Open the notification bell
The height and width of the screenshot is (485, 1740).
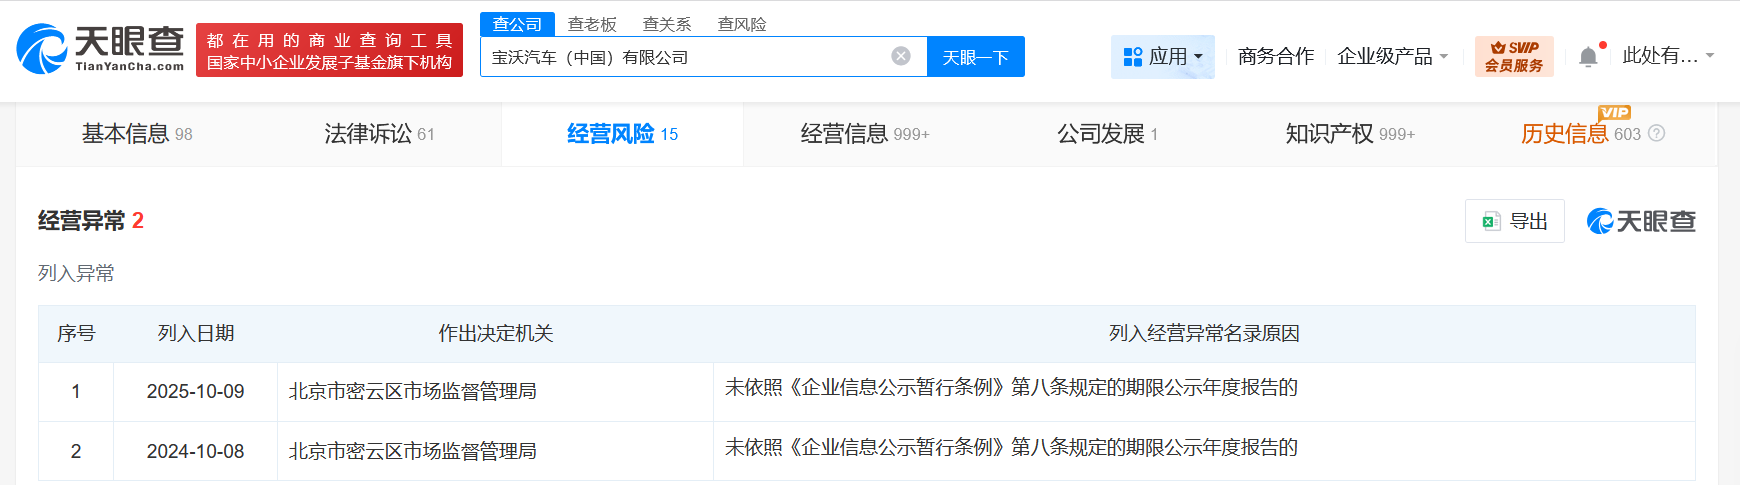click(x=1588, y=57)
